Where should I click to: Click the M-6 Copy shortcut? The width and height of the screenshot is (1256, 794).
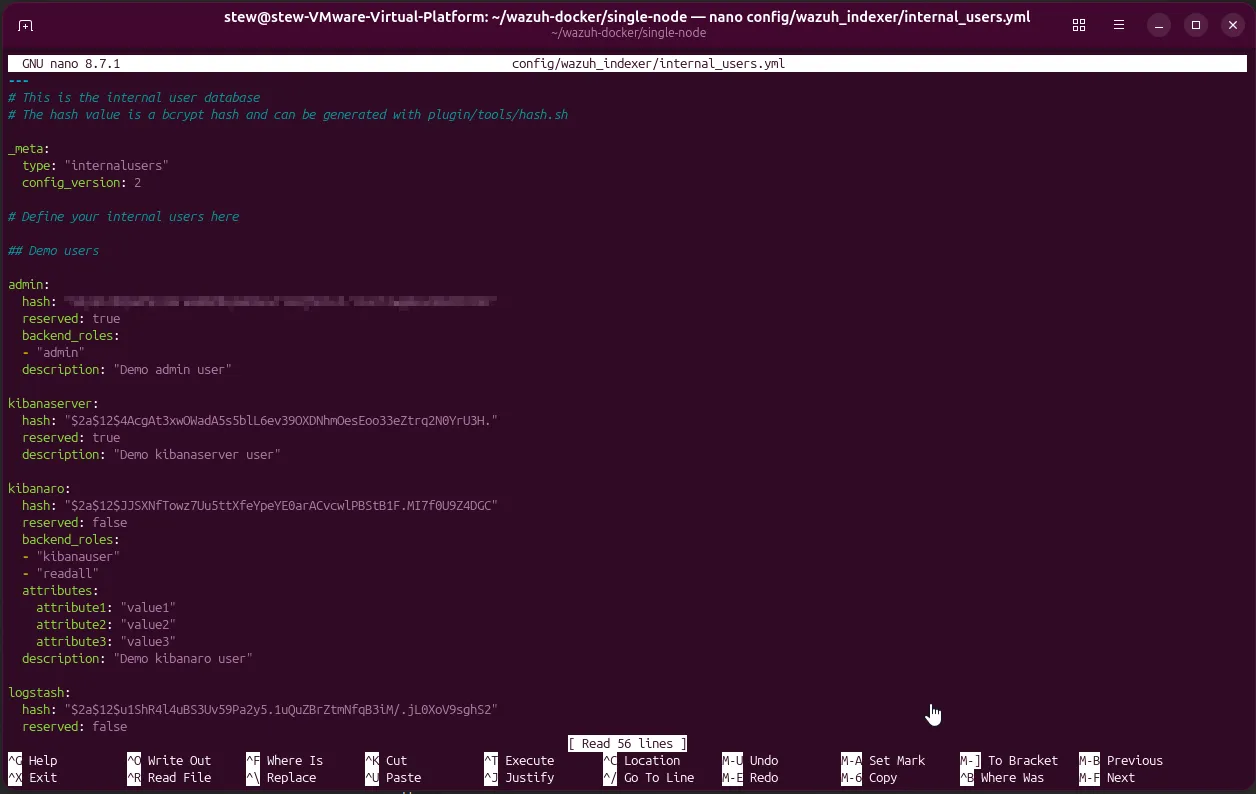pos(869,778)
